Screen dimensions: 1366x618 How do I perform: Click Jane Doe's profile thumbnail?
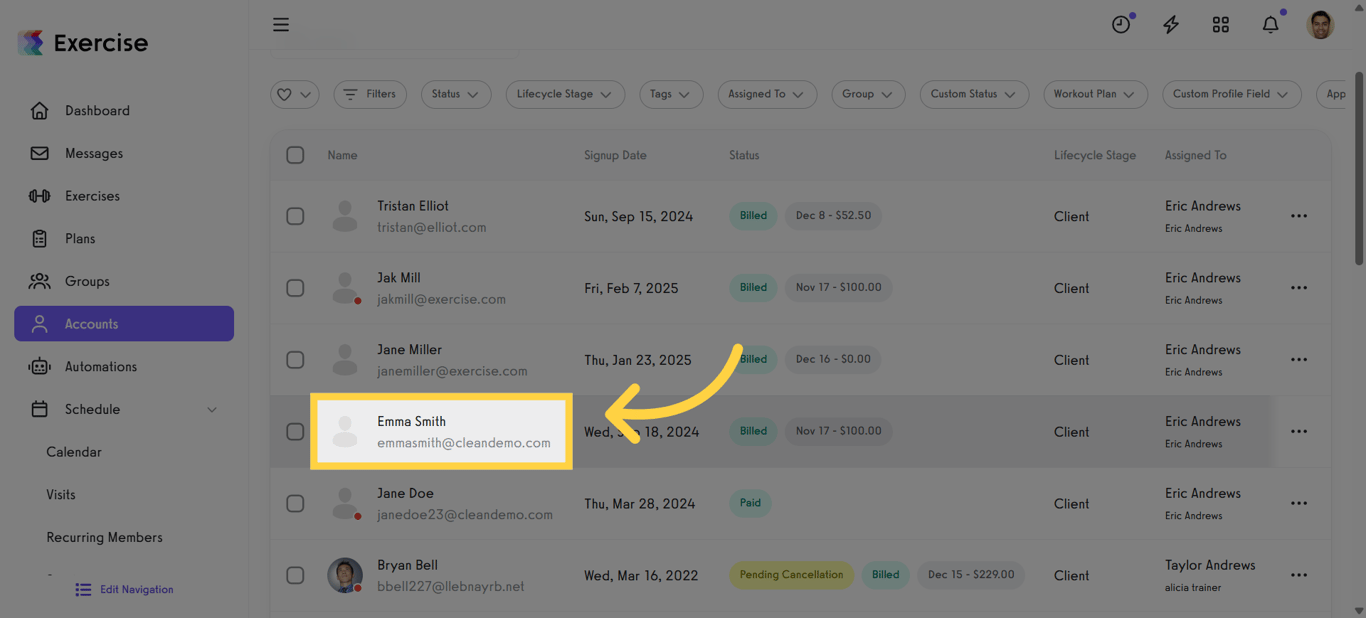click(345, 503)
